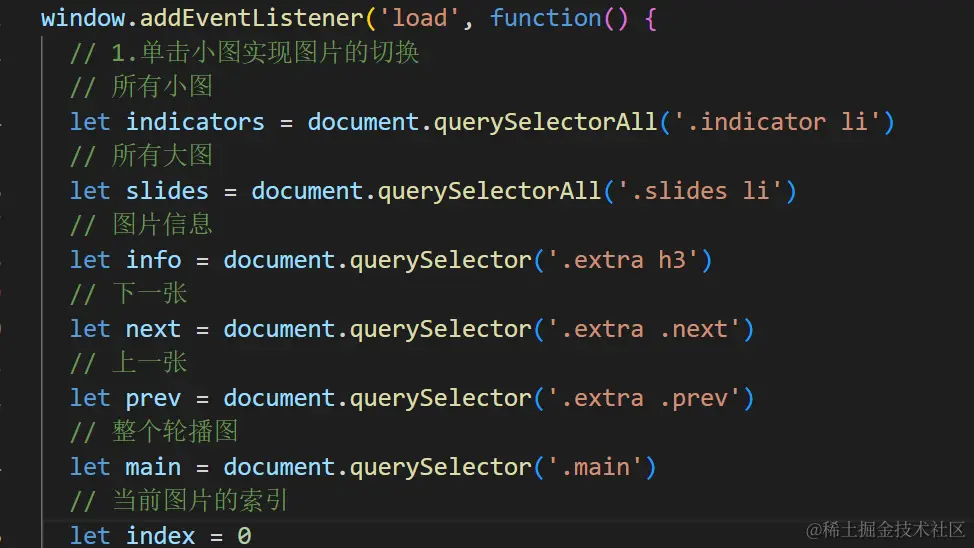974x548 pixels.
Task: Click 'document' on the slides line
Action: [x=307, y=191]
